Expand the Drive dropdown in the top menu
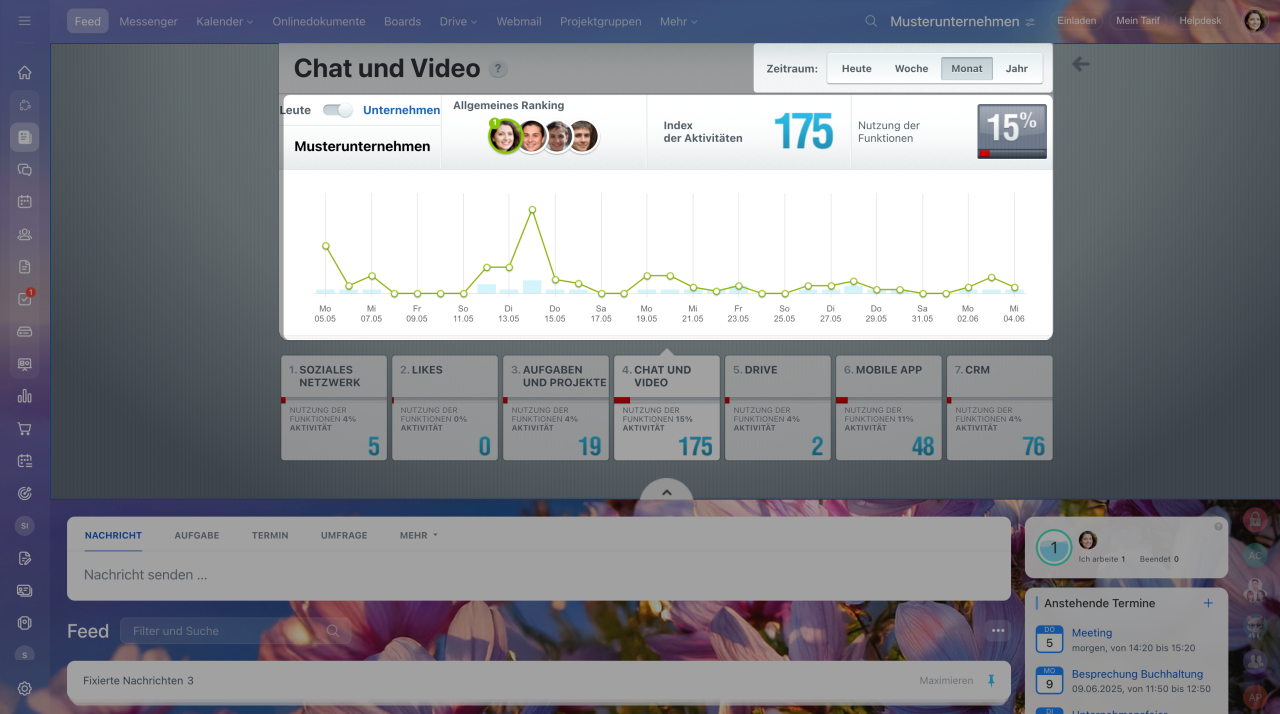 click(x=458, y=21)
